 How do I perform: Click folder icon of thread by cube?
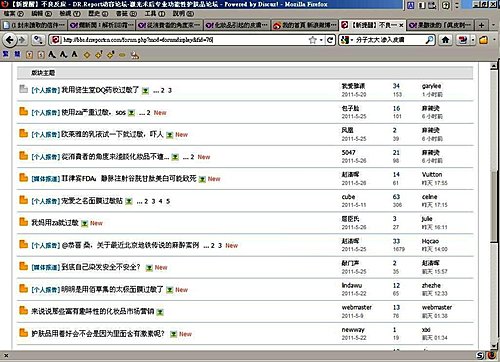23,200
